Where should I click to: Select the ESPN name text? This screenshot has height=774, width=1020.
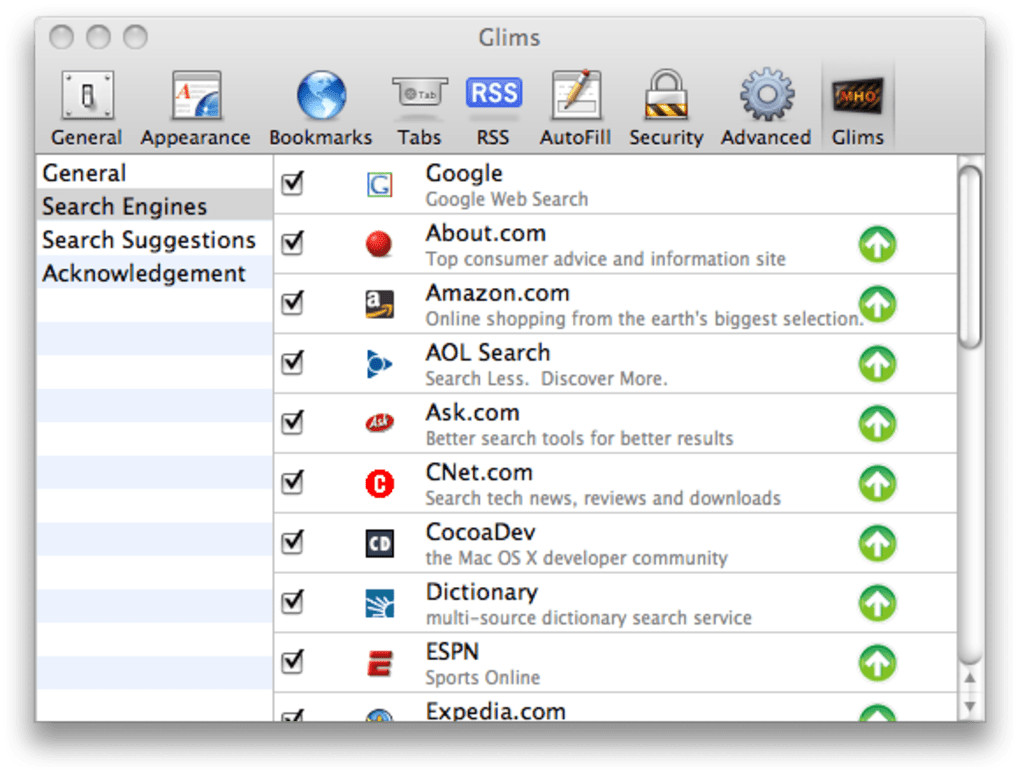pos(452,652)
